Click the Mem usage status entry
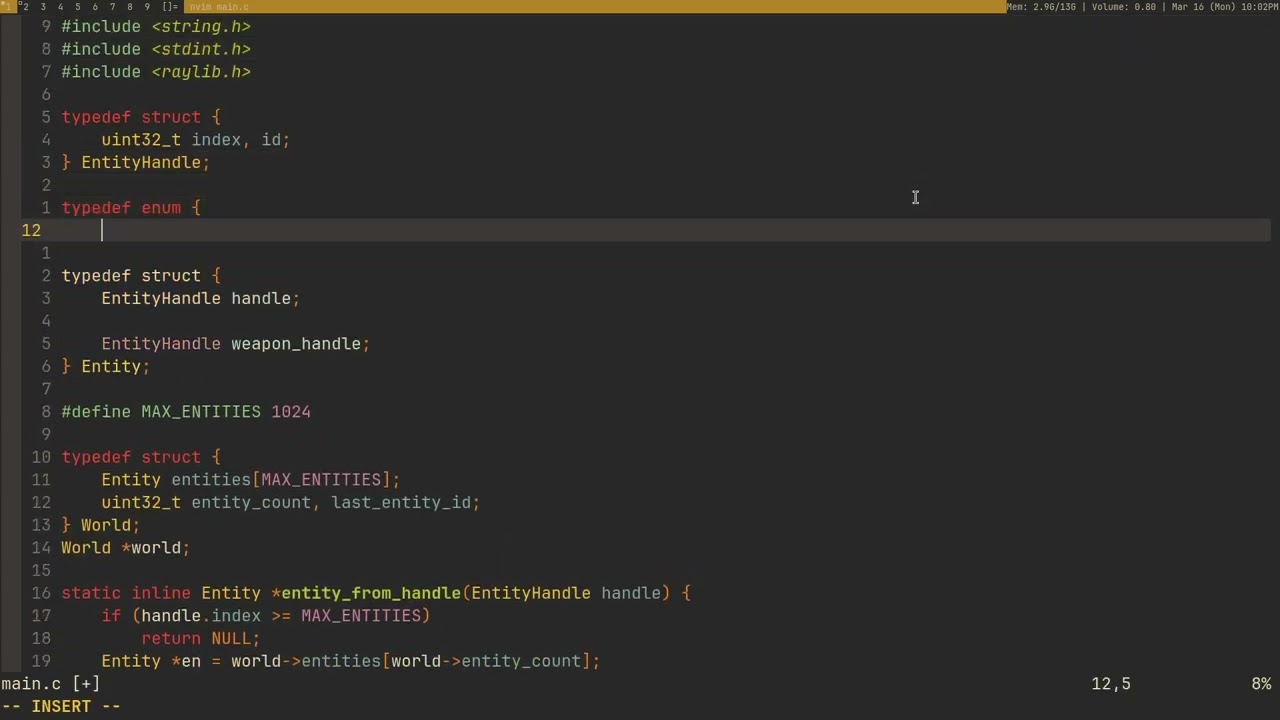Image resolution: width=1280 pixels, height=720 pixels. click(1042, 6)
